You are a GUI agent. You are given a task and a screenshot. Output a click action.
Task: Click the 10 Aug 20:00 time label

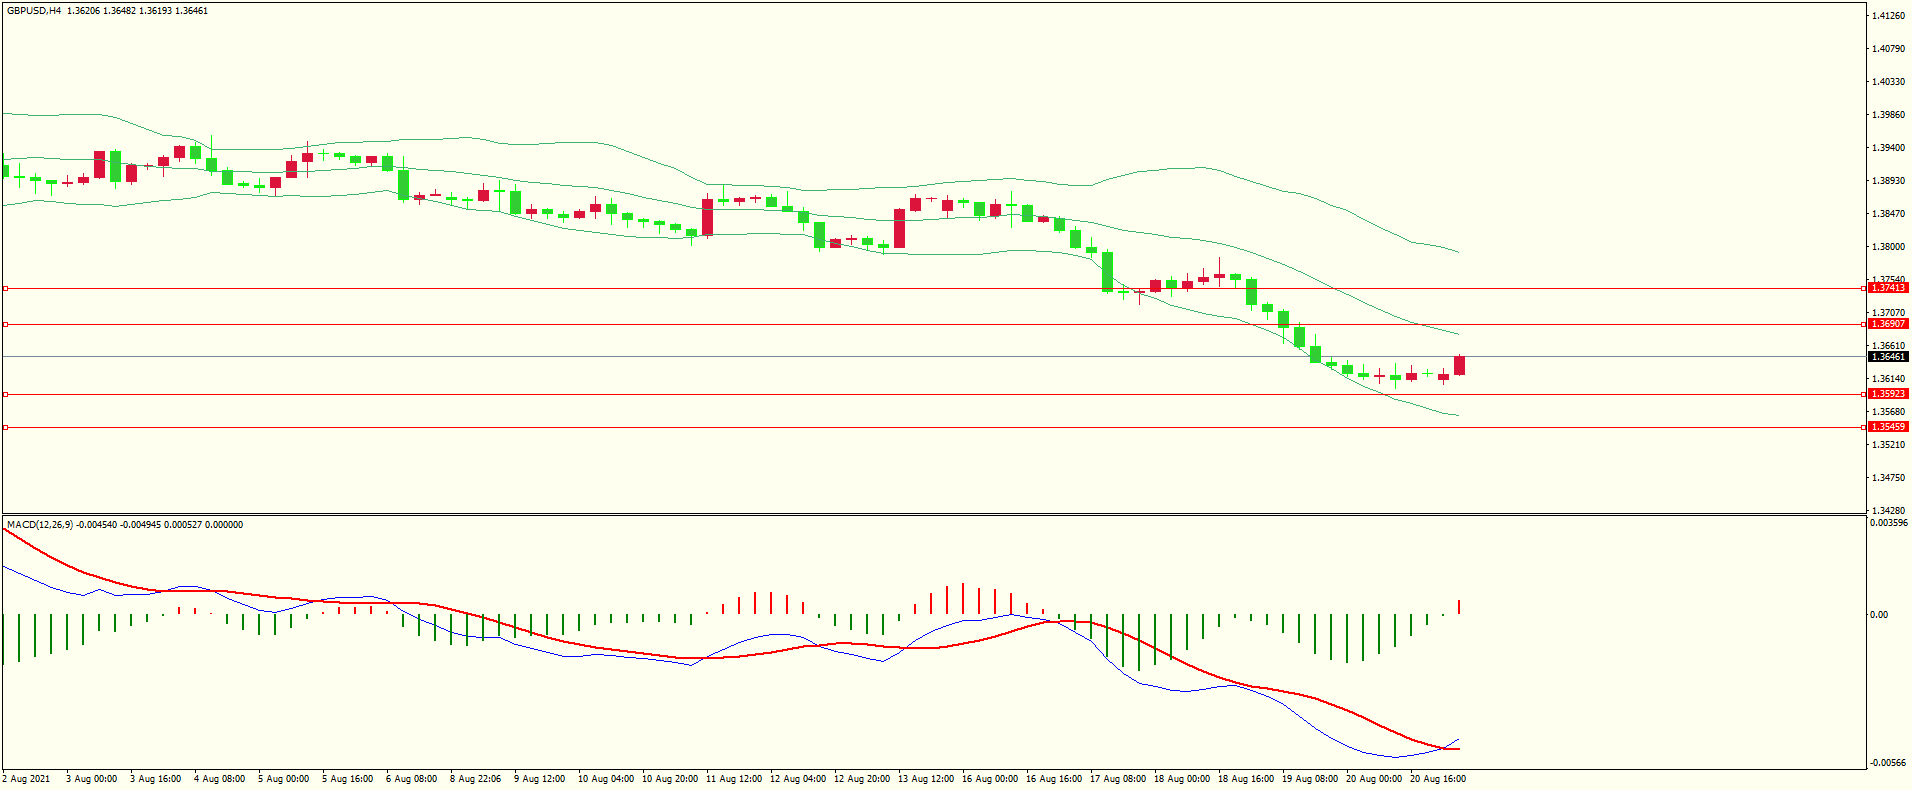[x=670, y=779]
